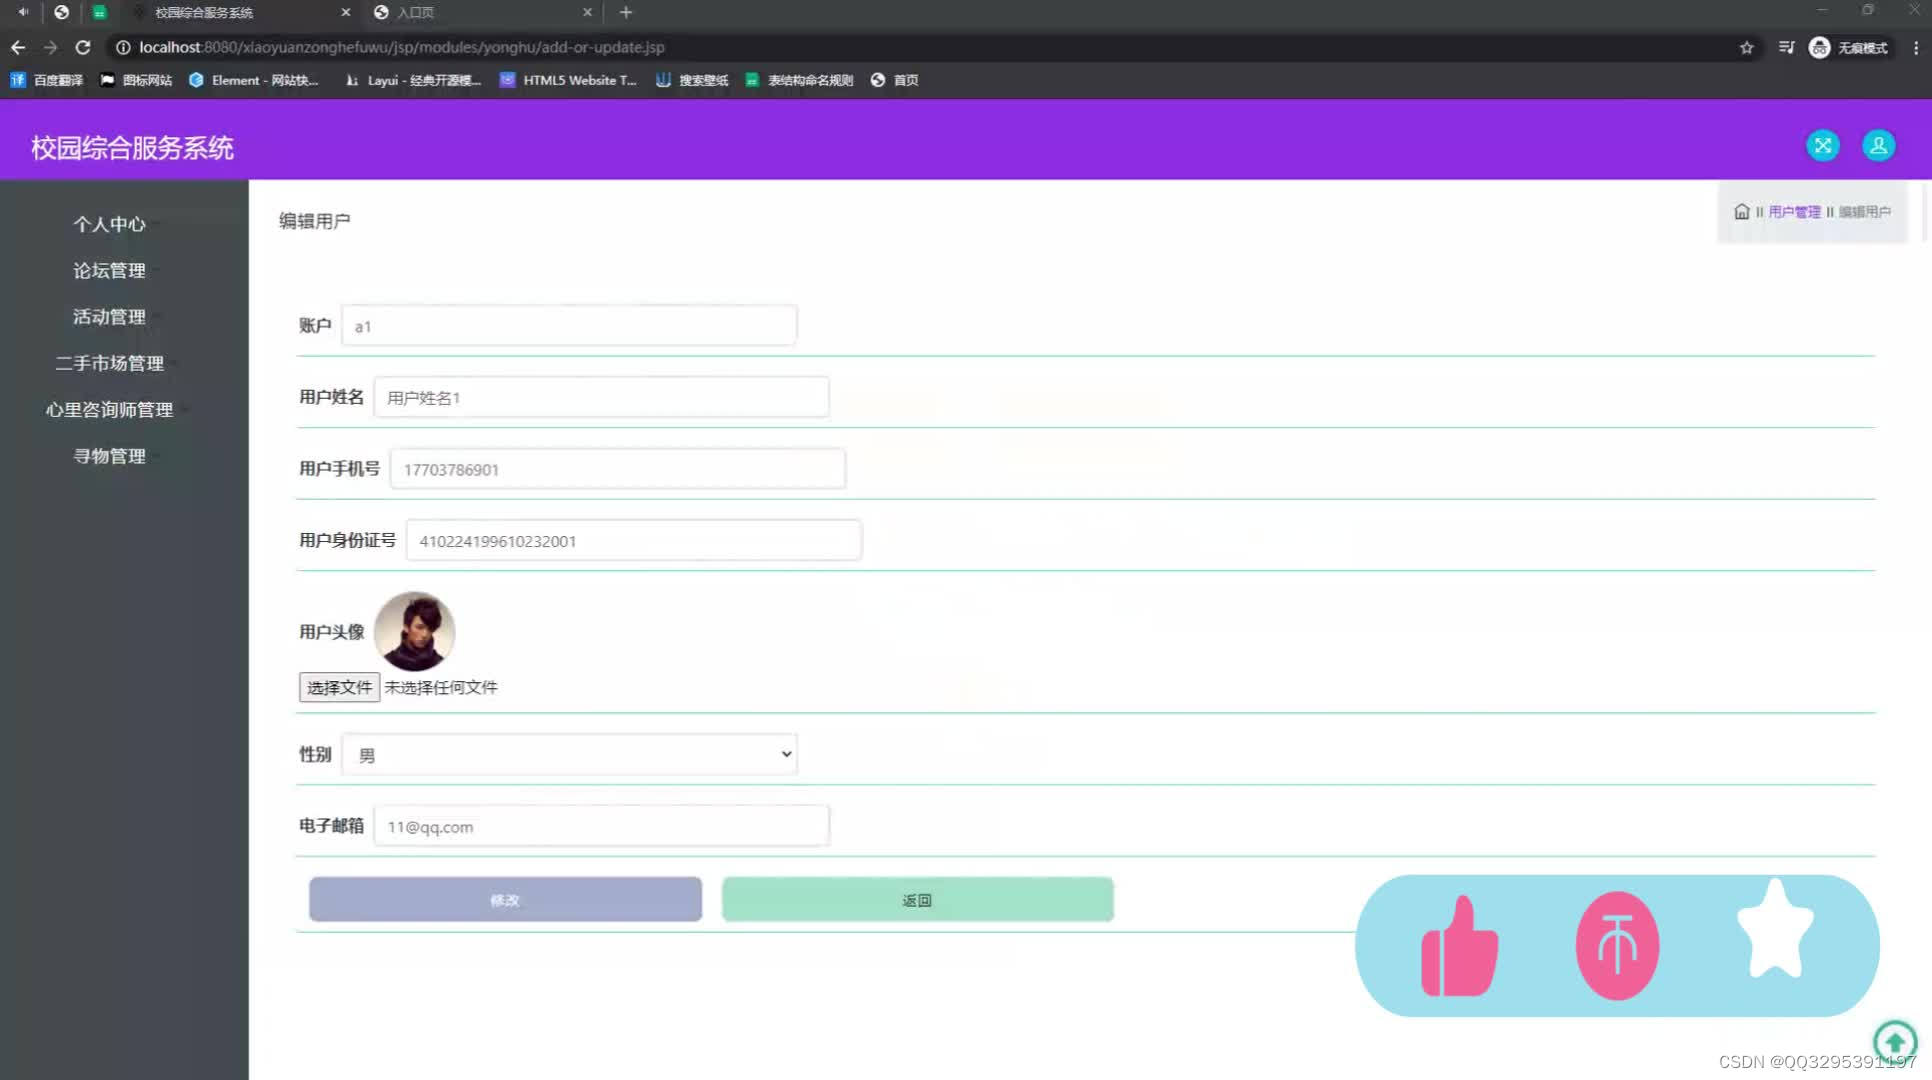This screenshot has height=1080, width=1932.
Task: Open 论坛管理 in the sidebar
Action: point(109,270)
